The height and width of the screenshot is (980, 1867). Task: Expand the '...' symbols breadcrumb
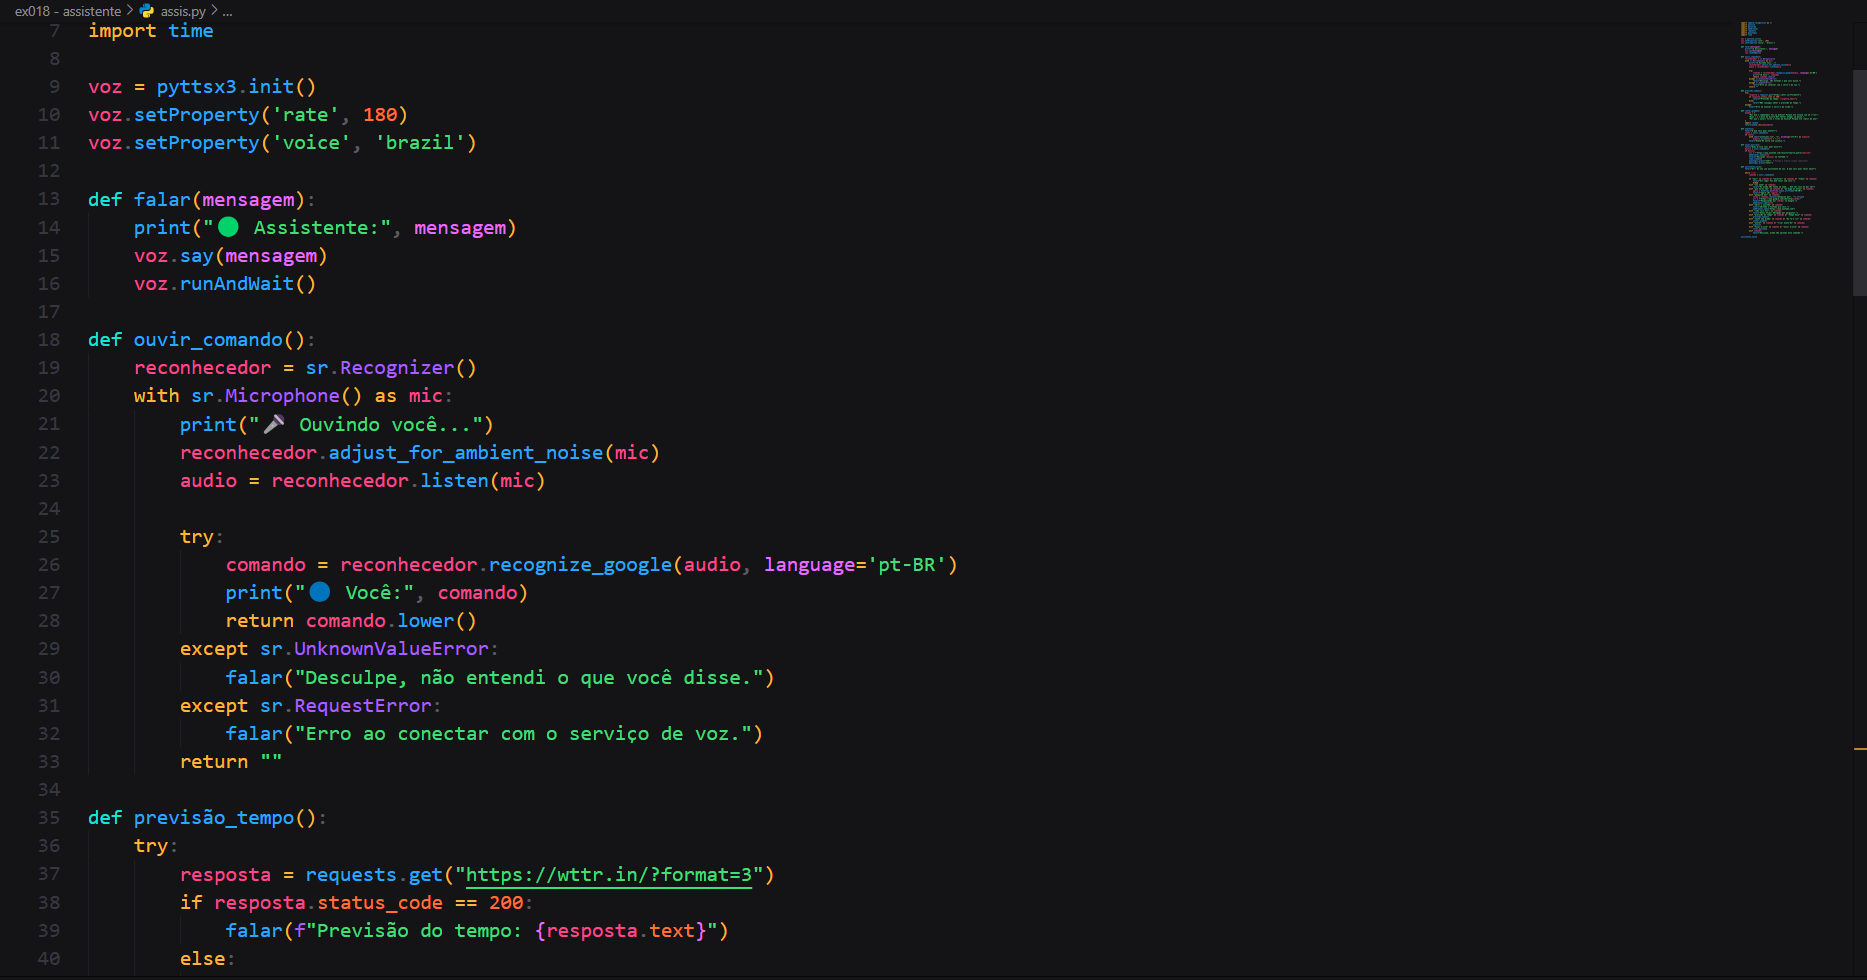click(x=226, y=12)
